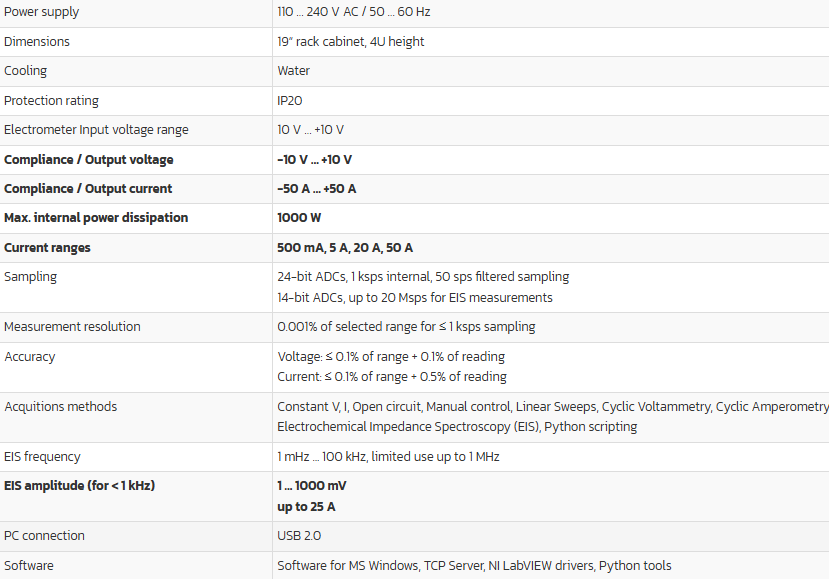This screenshot has height=579, width=829.
Task: Select the '14-bit ADCs, up to 20 Msps' line
Action: 414,297
